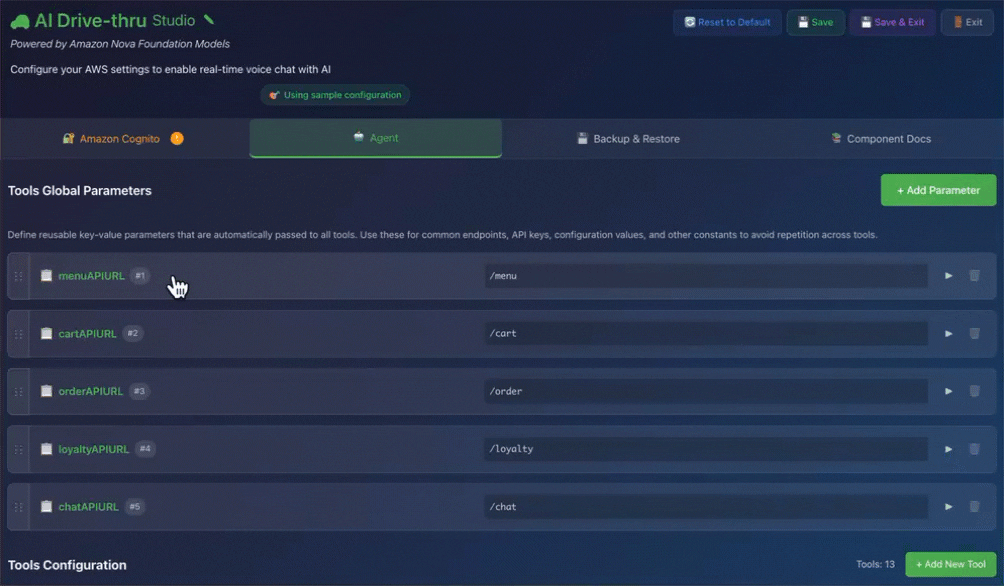The image size is (1004, 586).
Task: Click the drag handle on the chatAPIURL row
Action: [17, 507]
